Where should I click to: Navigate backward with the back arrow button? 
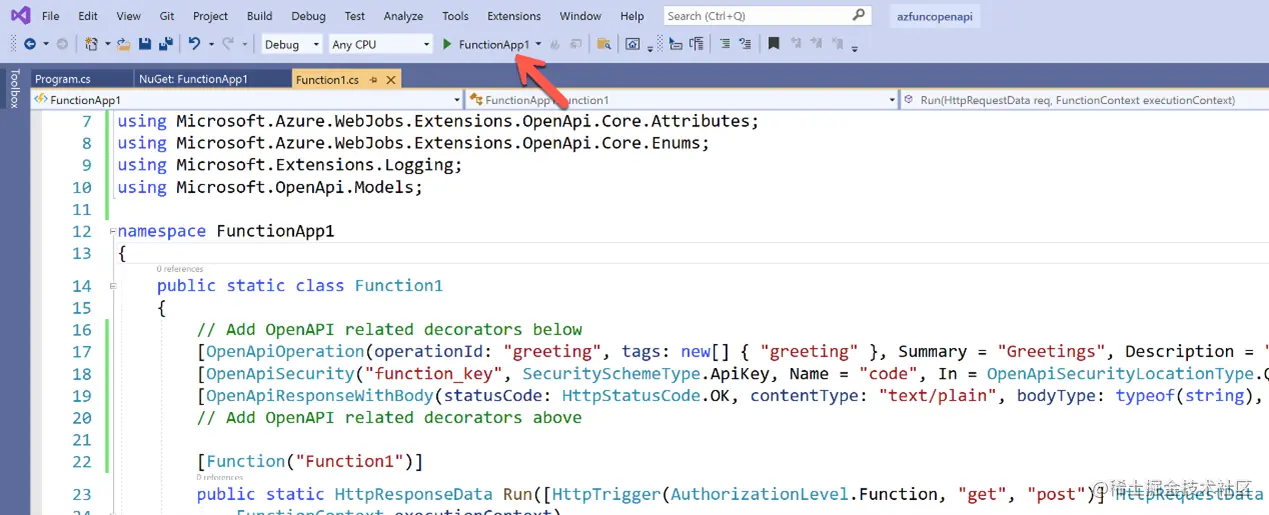[30, 44]
